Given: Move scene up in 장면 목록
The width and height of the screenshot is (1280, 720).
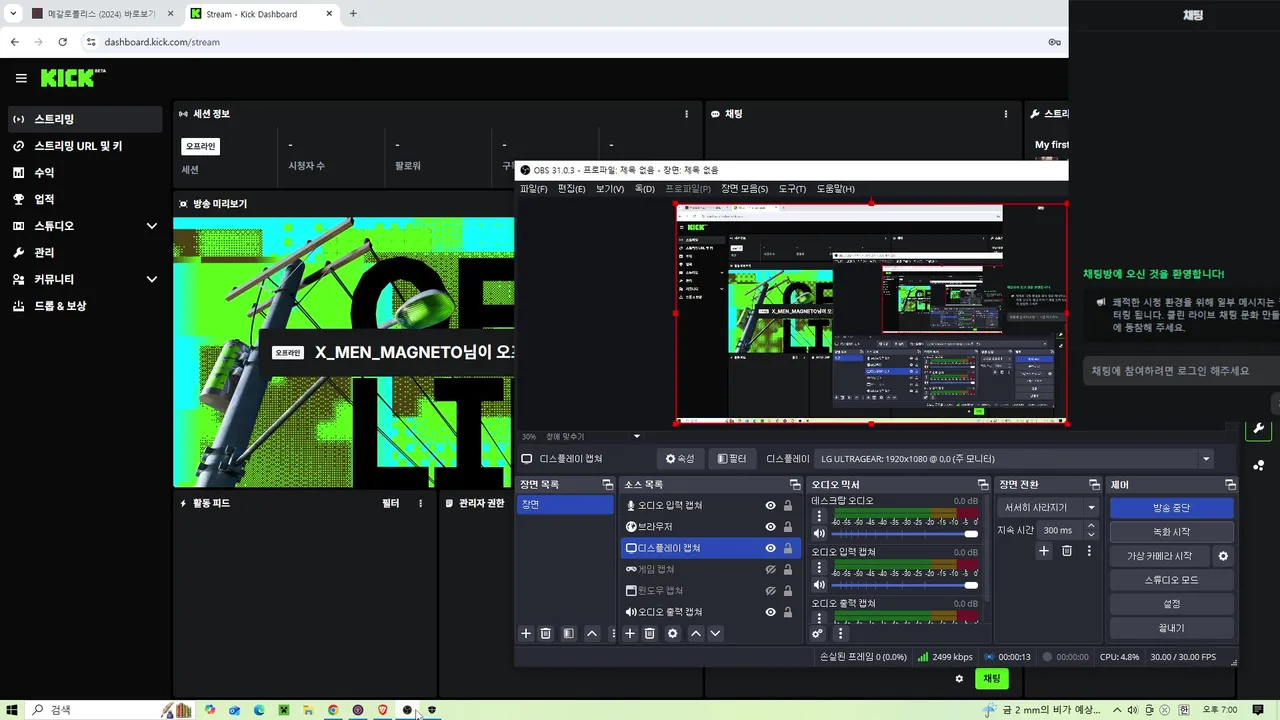Looking at the screenshot, I should pyautogui.click(x=592, y=633).
